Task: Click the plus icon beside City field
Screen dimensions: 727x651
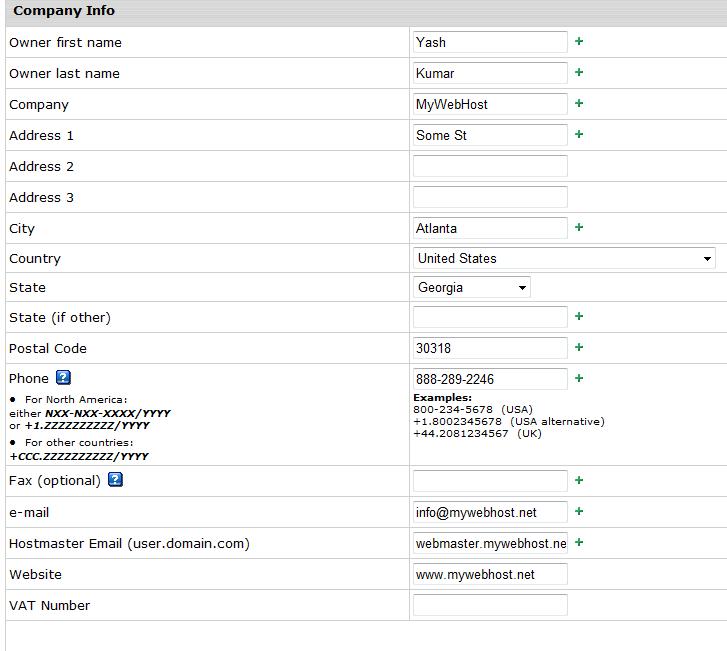Action: (579, 227)
